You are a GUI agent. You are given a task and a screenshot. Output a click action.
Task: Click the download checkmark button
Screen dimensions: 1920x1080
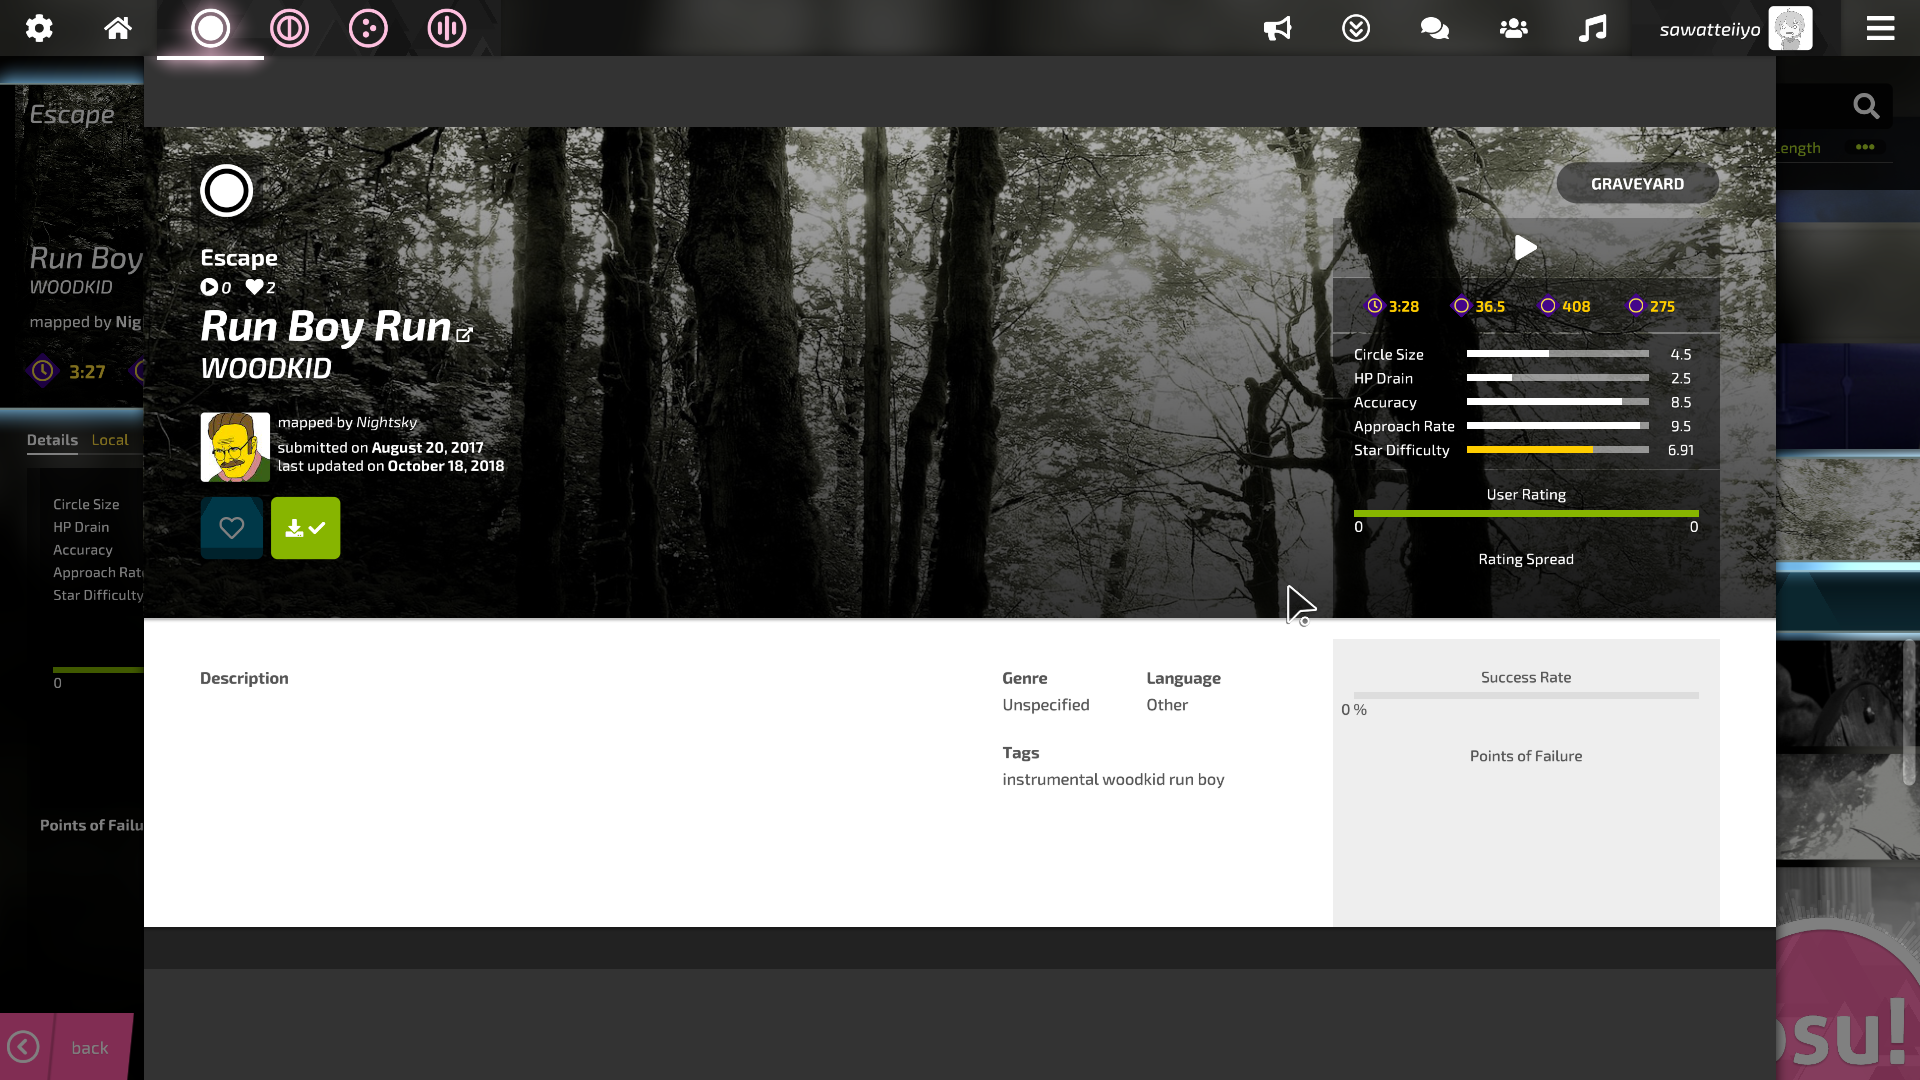(305, 527)
